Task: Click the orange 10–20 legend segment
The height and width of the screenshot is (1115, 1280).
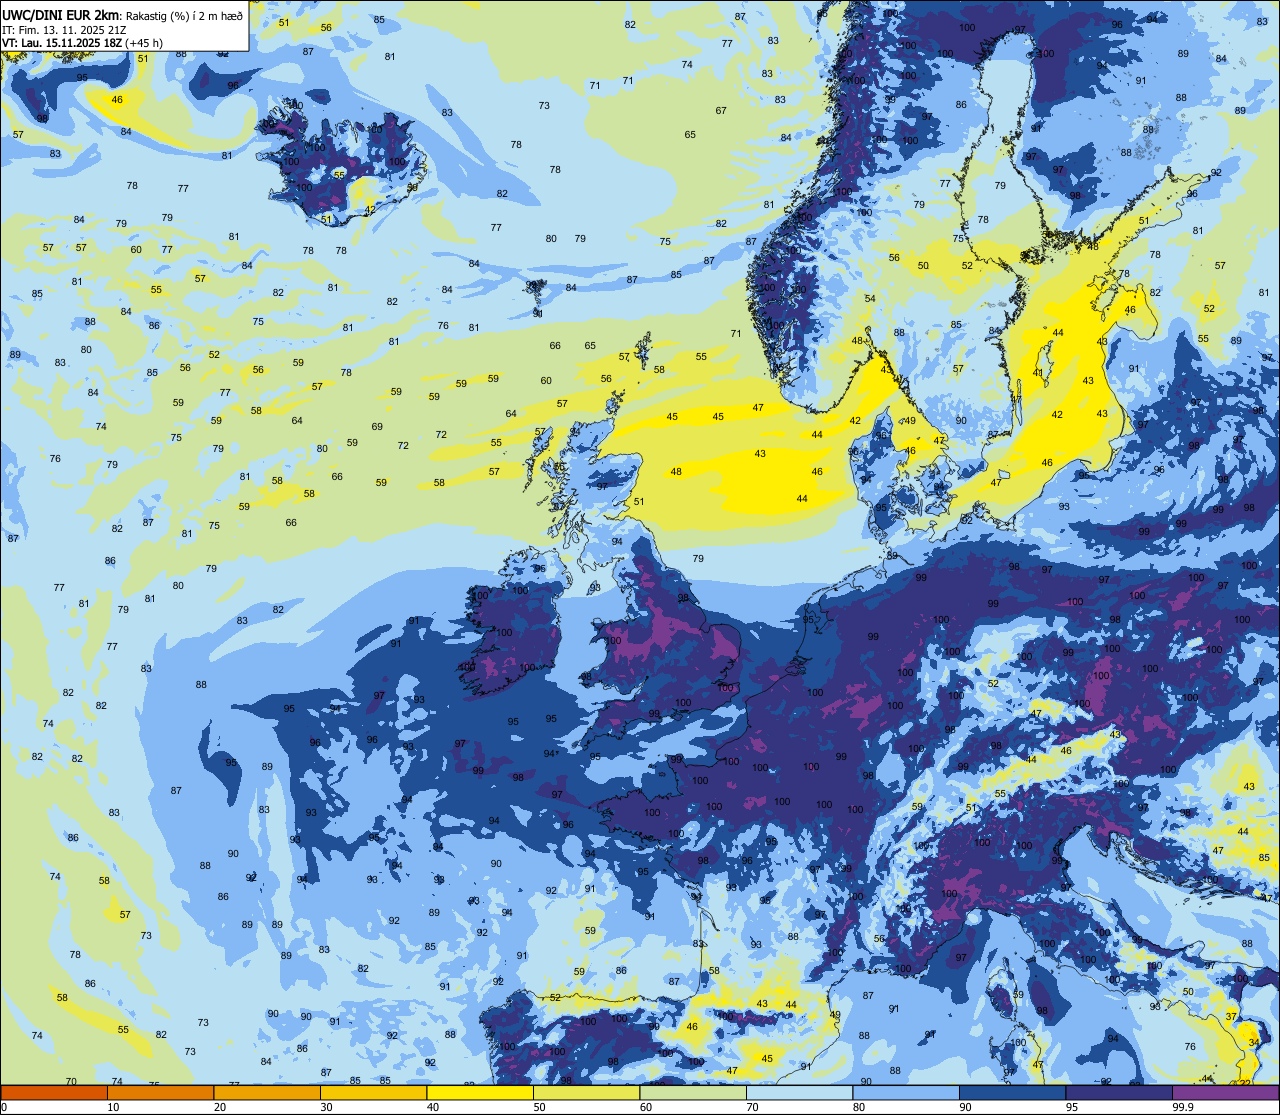Action: 160,1092
